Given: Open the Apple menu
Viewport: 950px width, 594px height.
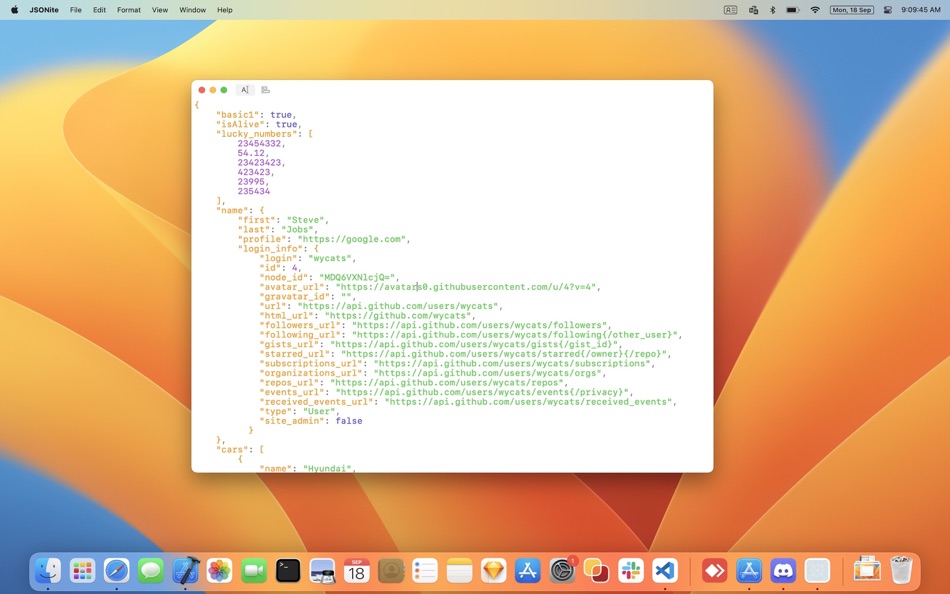Looking at the screenshot, I should tap(14, 10).
